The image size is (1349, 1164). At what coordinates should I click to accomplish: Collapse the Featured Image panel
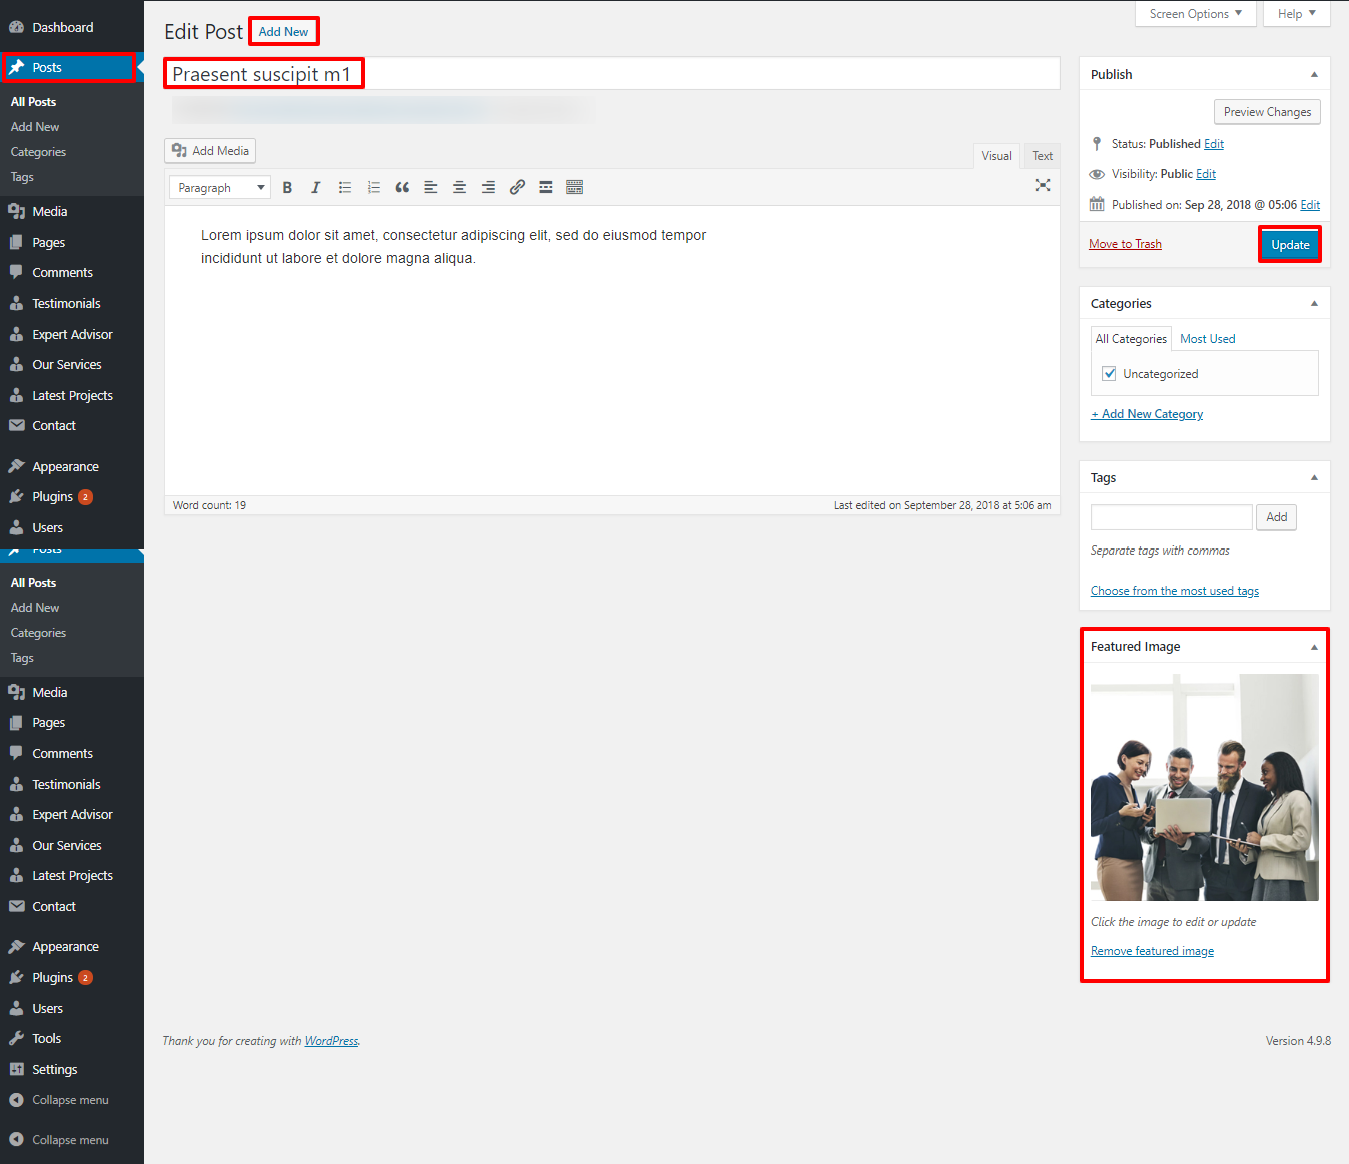tap(1314, 647)
